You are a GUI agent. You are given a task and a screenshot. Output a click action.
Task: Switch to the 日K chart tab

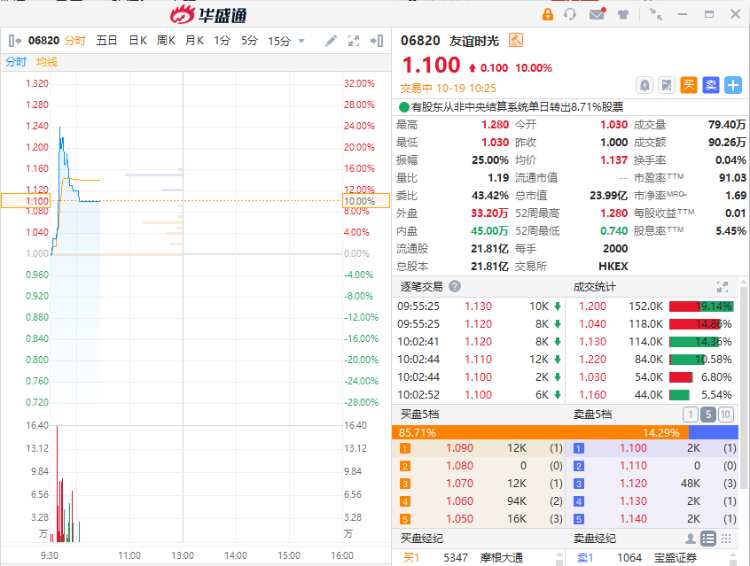137,41
